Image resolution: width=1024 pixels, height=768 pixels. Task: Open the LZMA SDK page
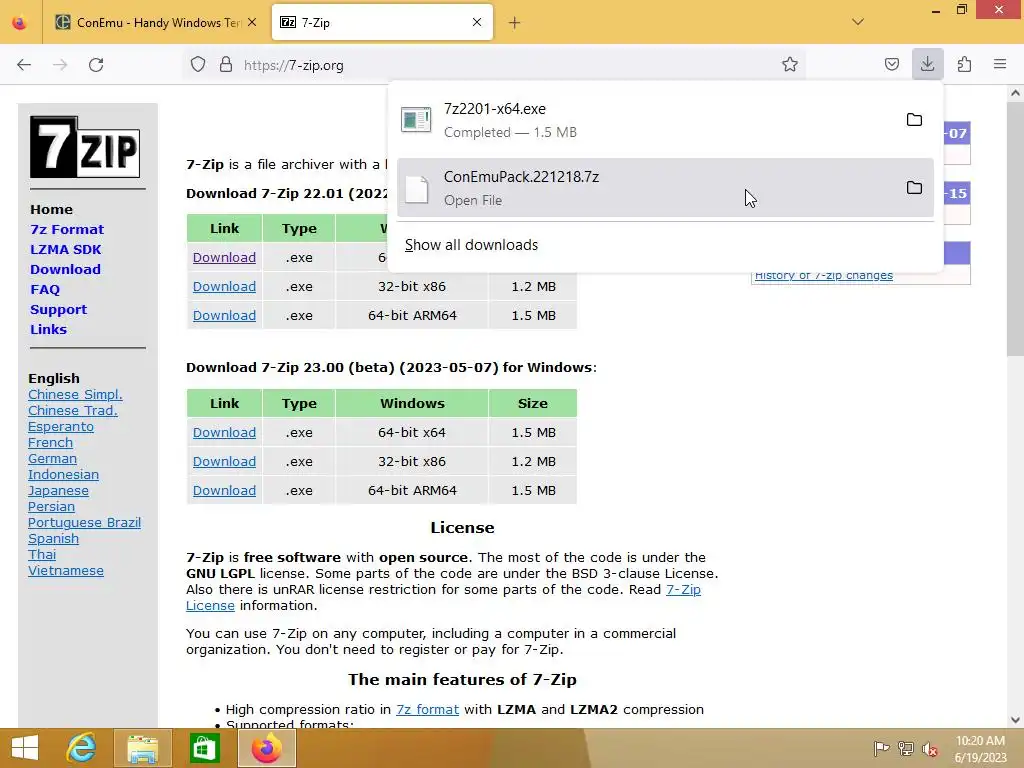[65, 249]
